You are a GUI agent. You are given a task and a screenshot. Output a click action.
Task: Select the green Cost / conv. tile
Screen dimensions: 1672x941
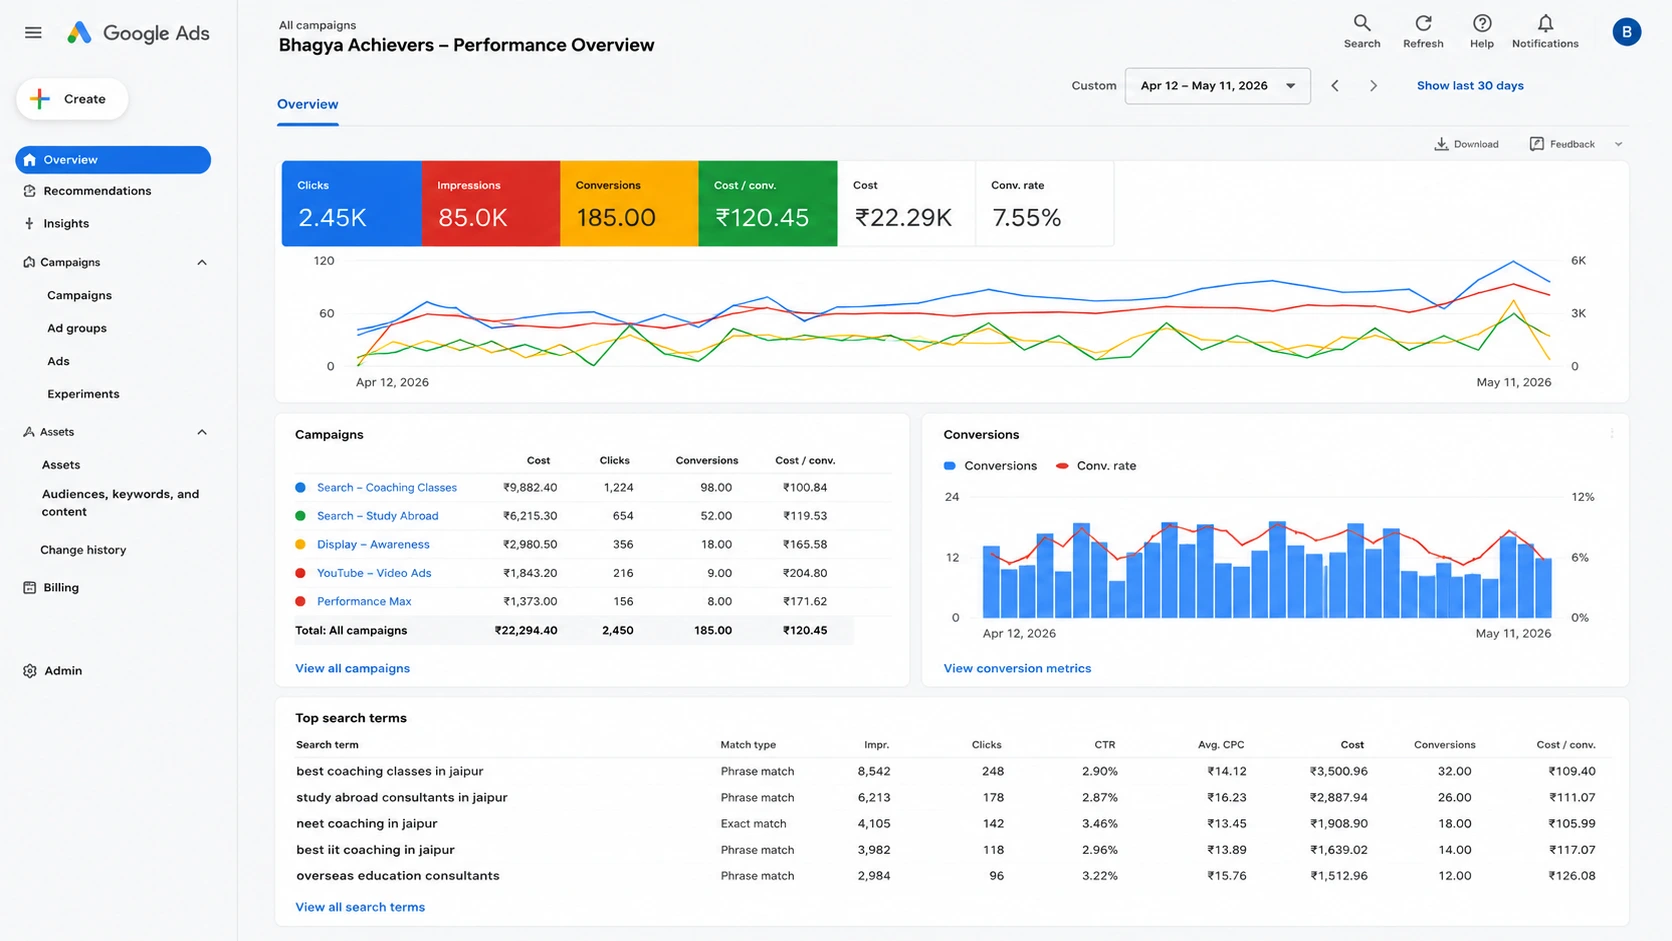[767, 203]
